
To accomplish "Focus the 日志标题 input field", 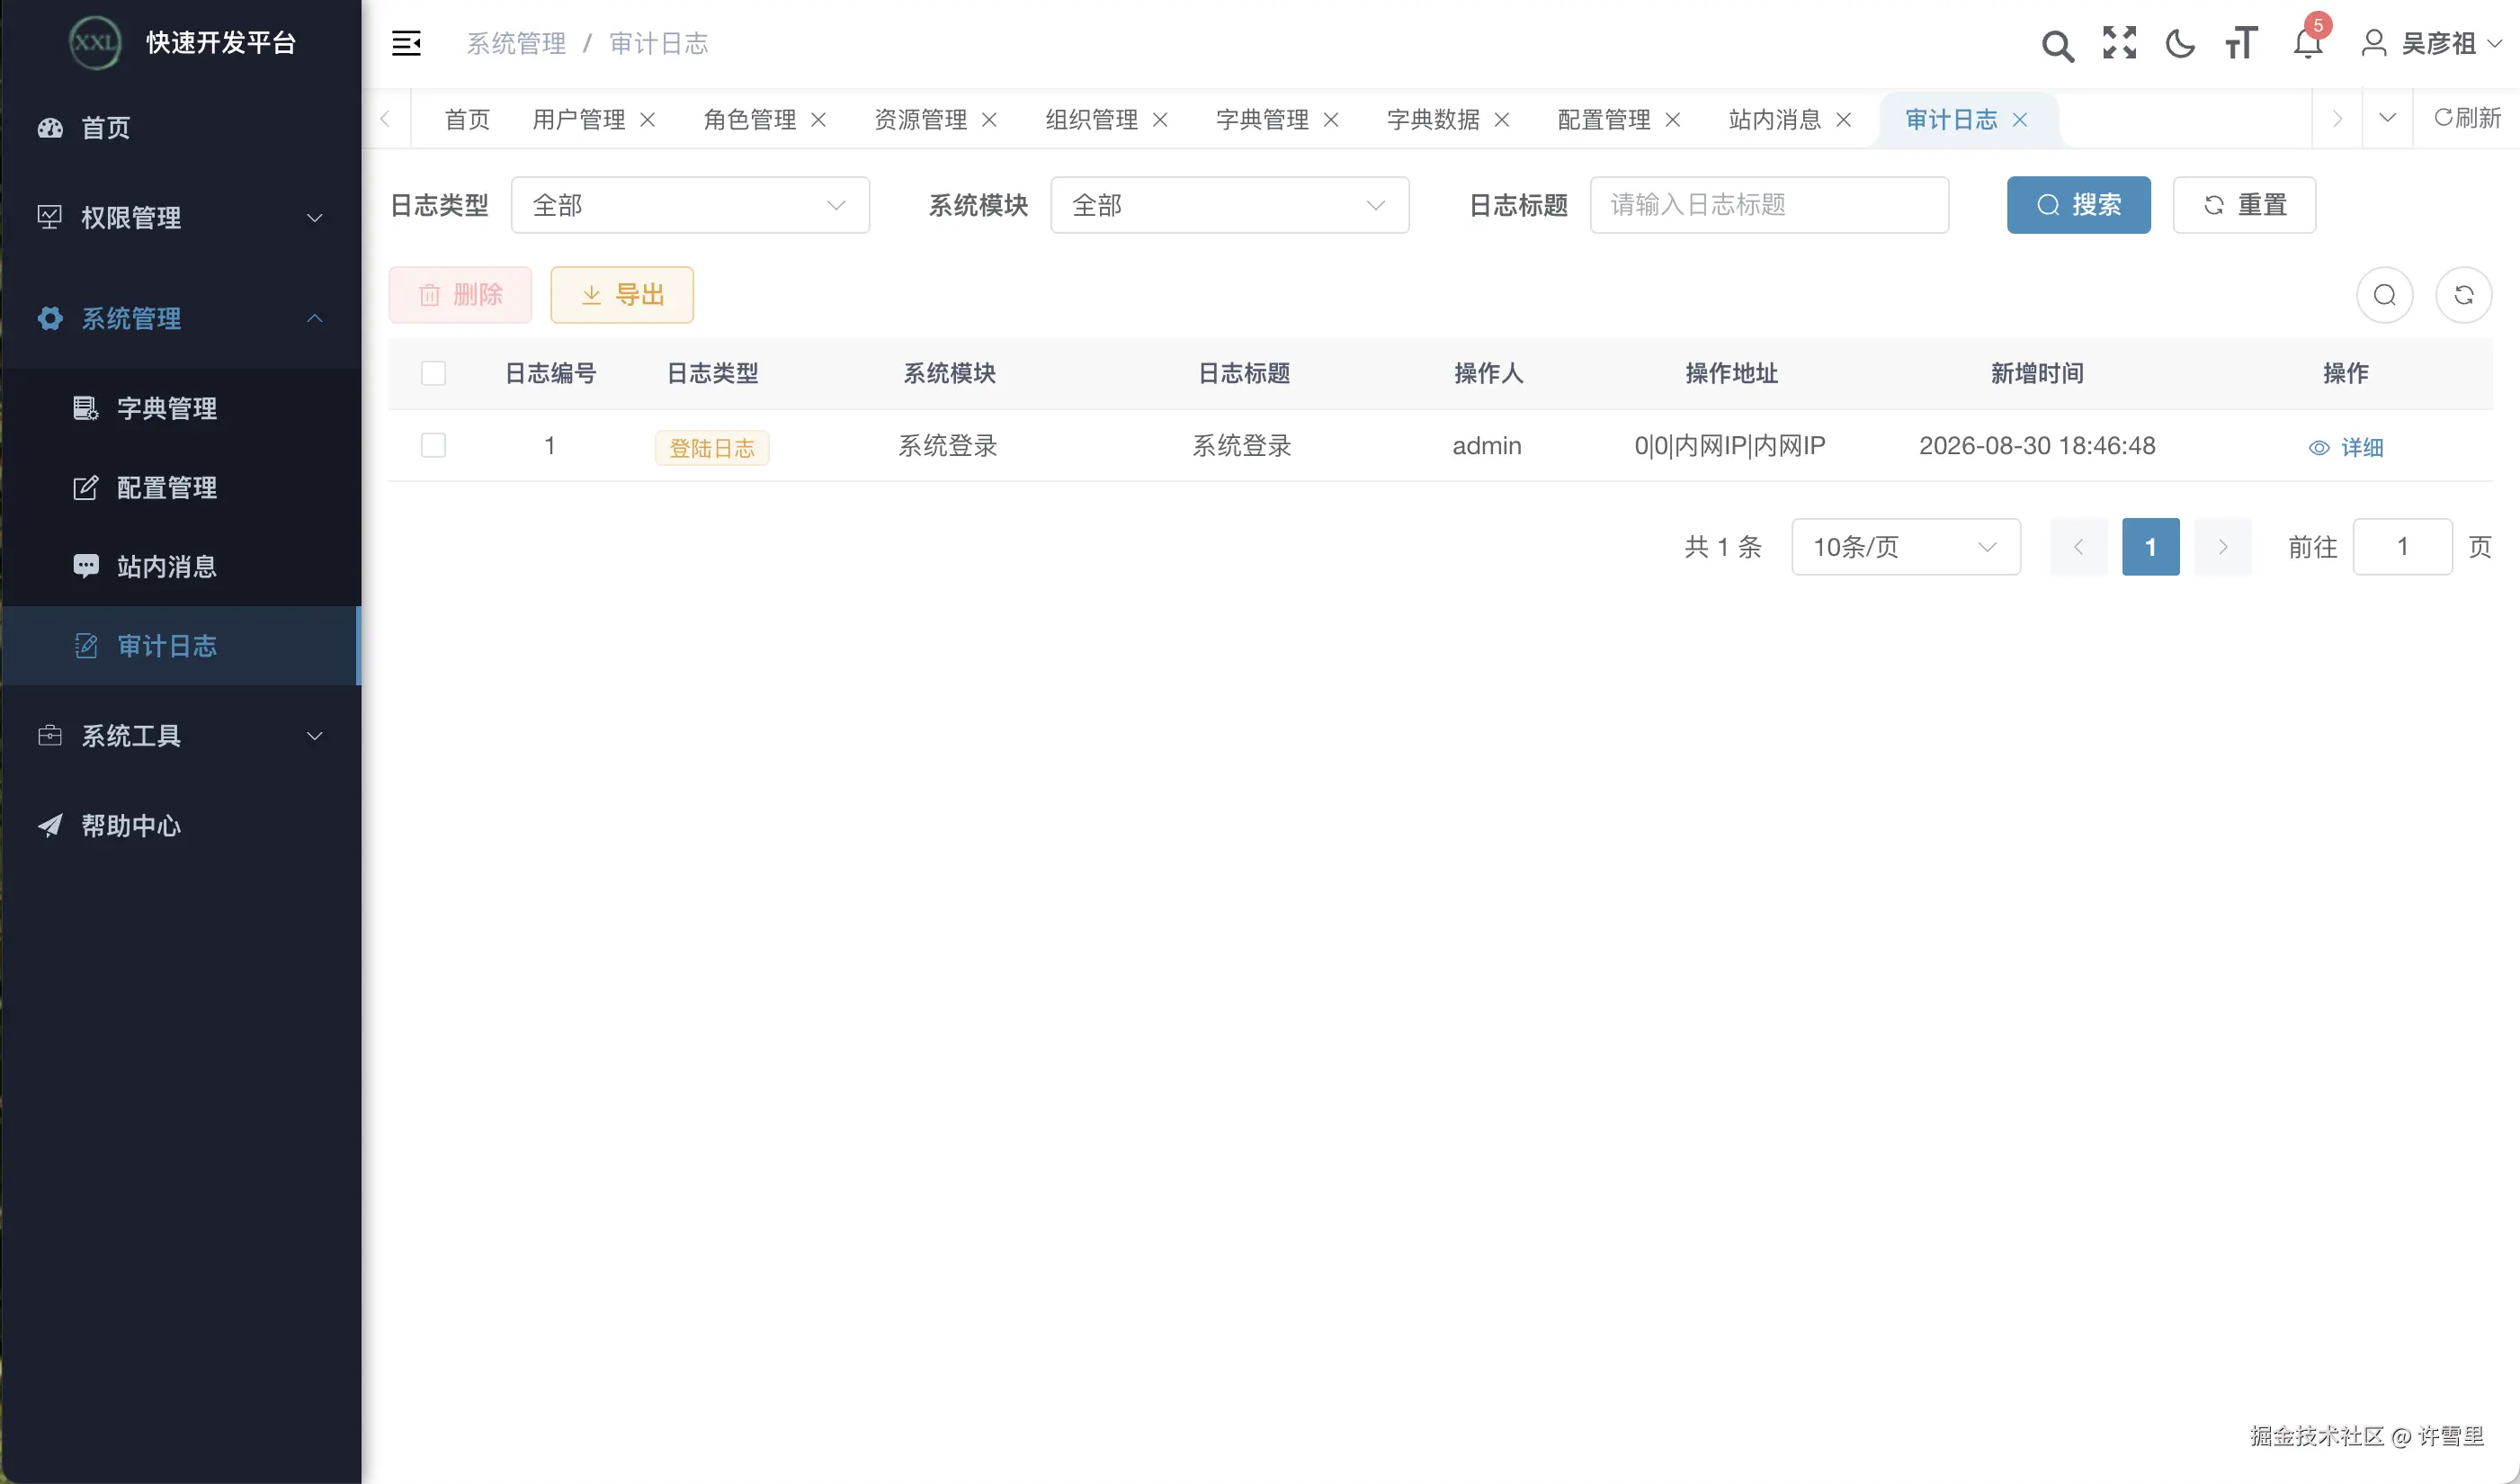I will [1770, 205].
